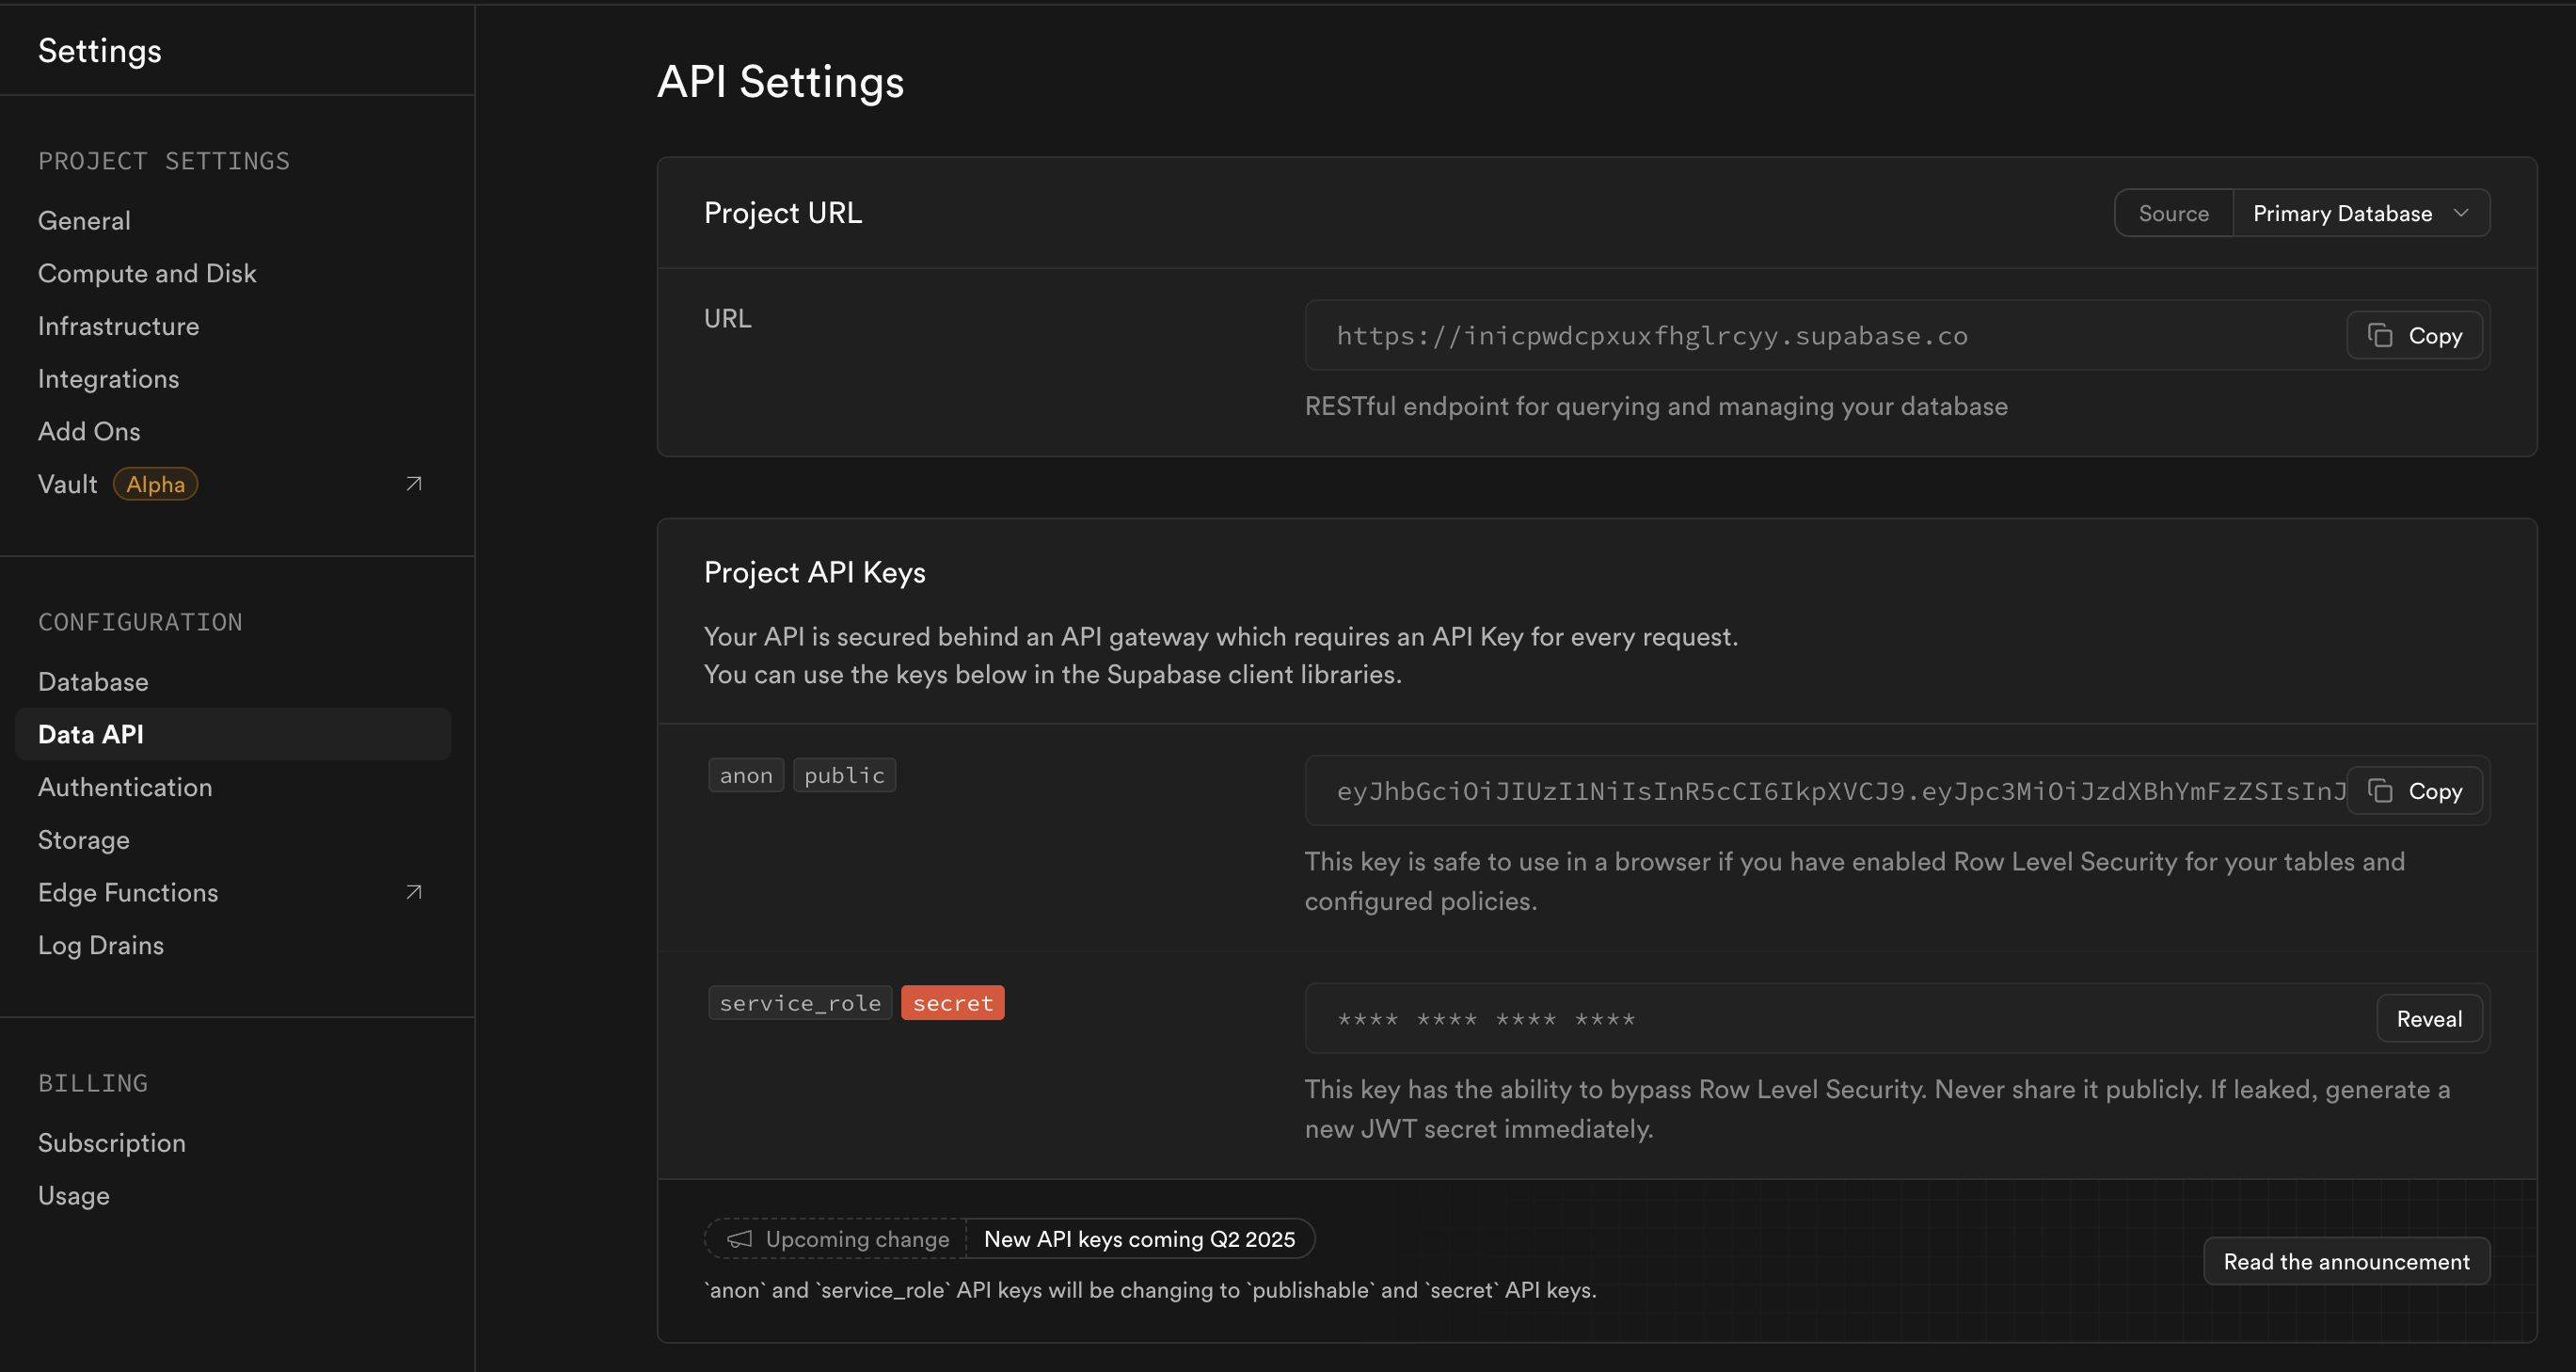Image resolution: width=2576 pixels, height=1372 pixels.
Task: Click the service_role tag label
Action: coord(800,1003)
